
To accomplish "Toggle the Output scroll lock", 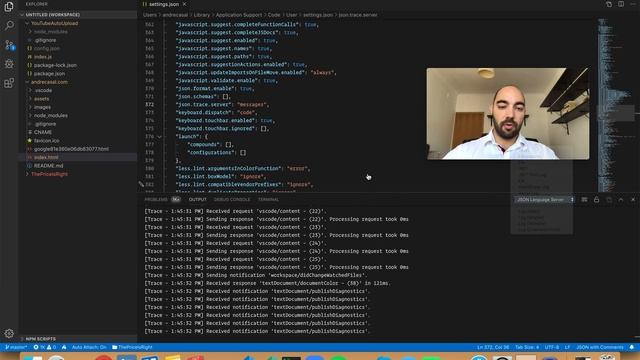I will (596, 200).
